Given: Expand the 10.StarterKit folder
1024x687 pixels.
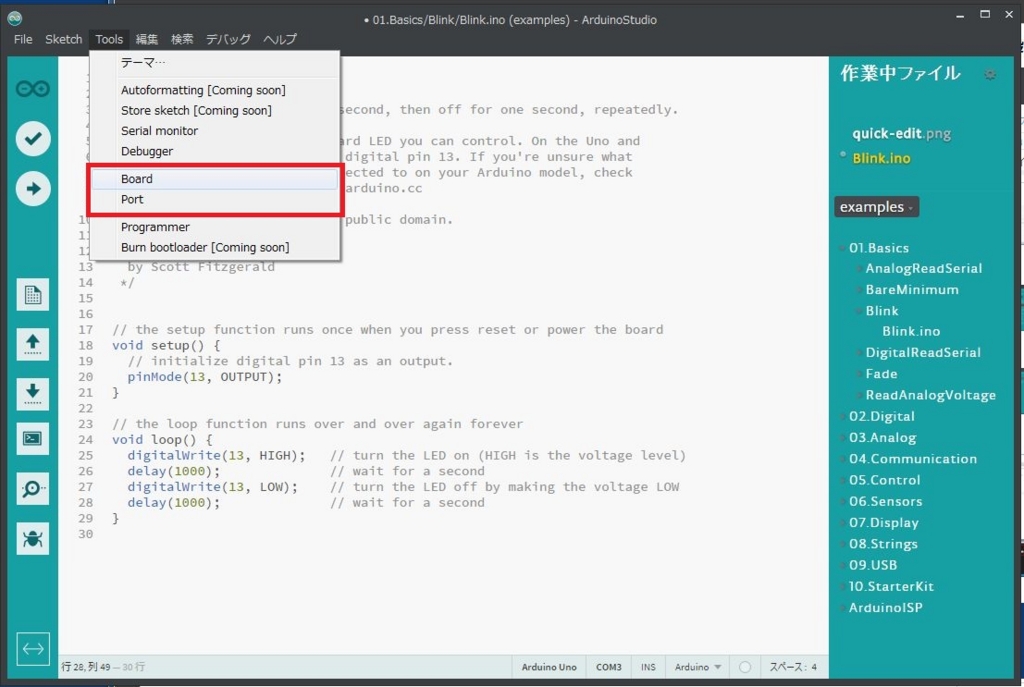Looking at the screenshot, I should tap(891, 586).
